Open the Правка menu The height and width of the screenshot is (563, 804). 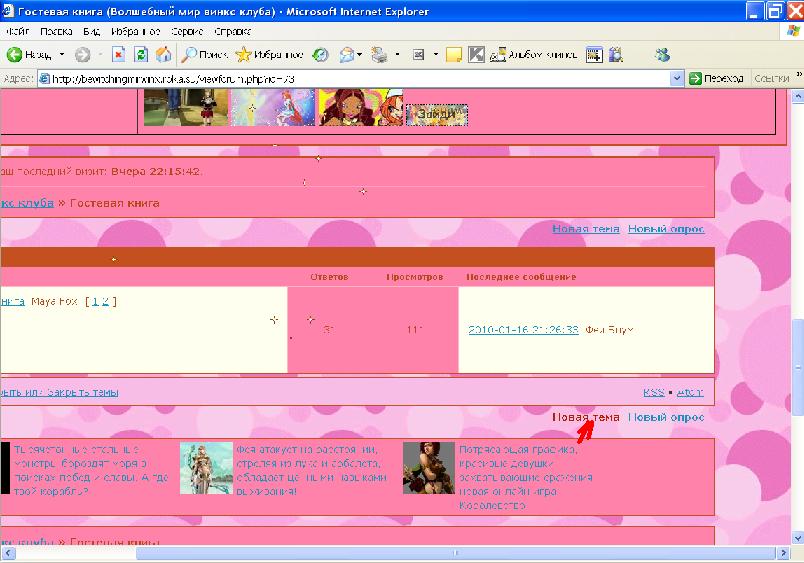coord(56,31)
